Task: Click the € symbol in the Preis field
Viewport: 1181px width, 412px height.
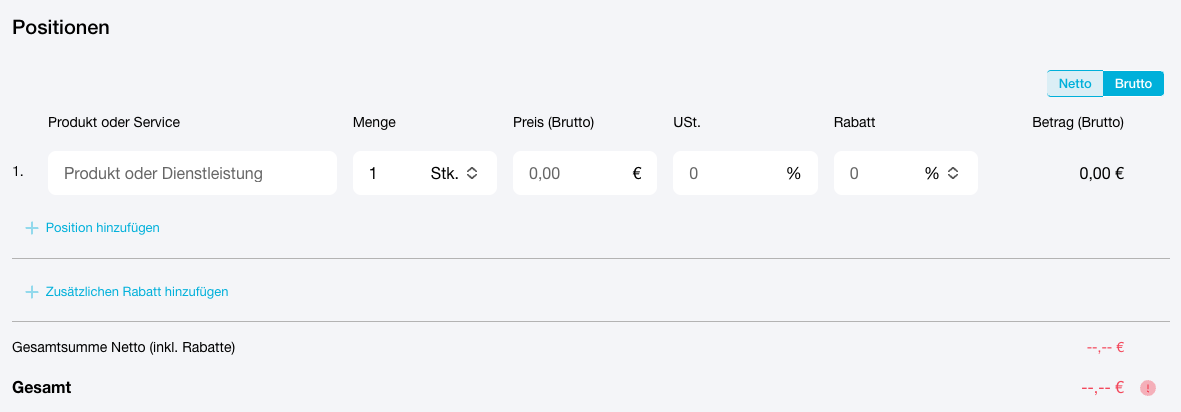Action: tap(636, 173)
